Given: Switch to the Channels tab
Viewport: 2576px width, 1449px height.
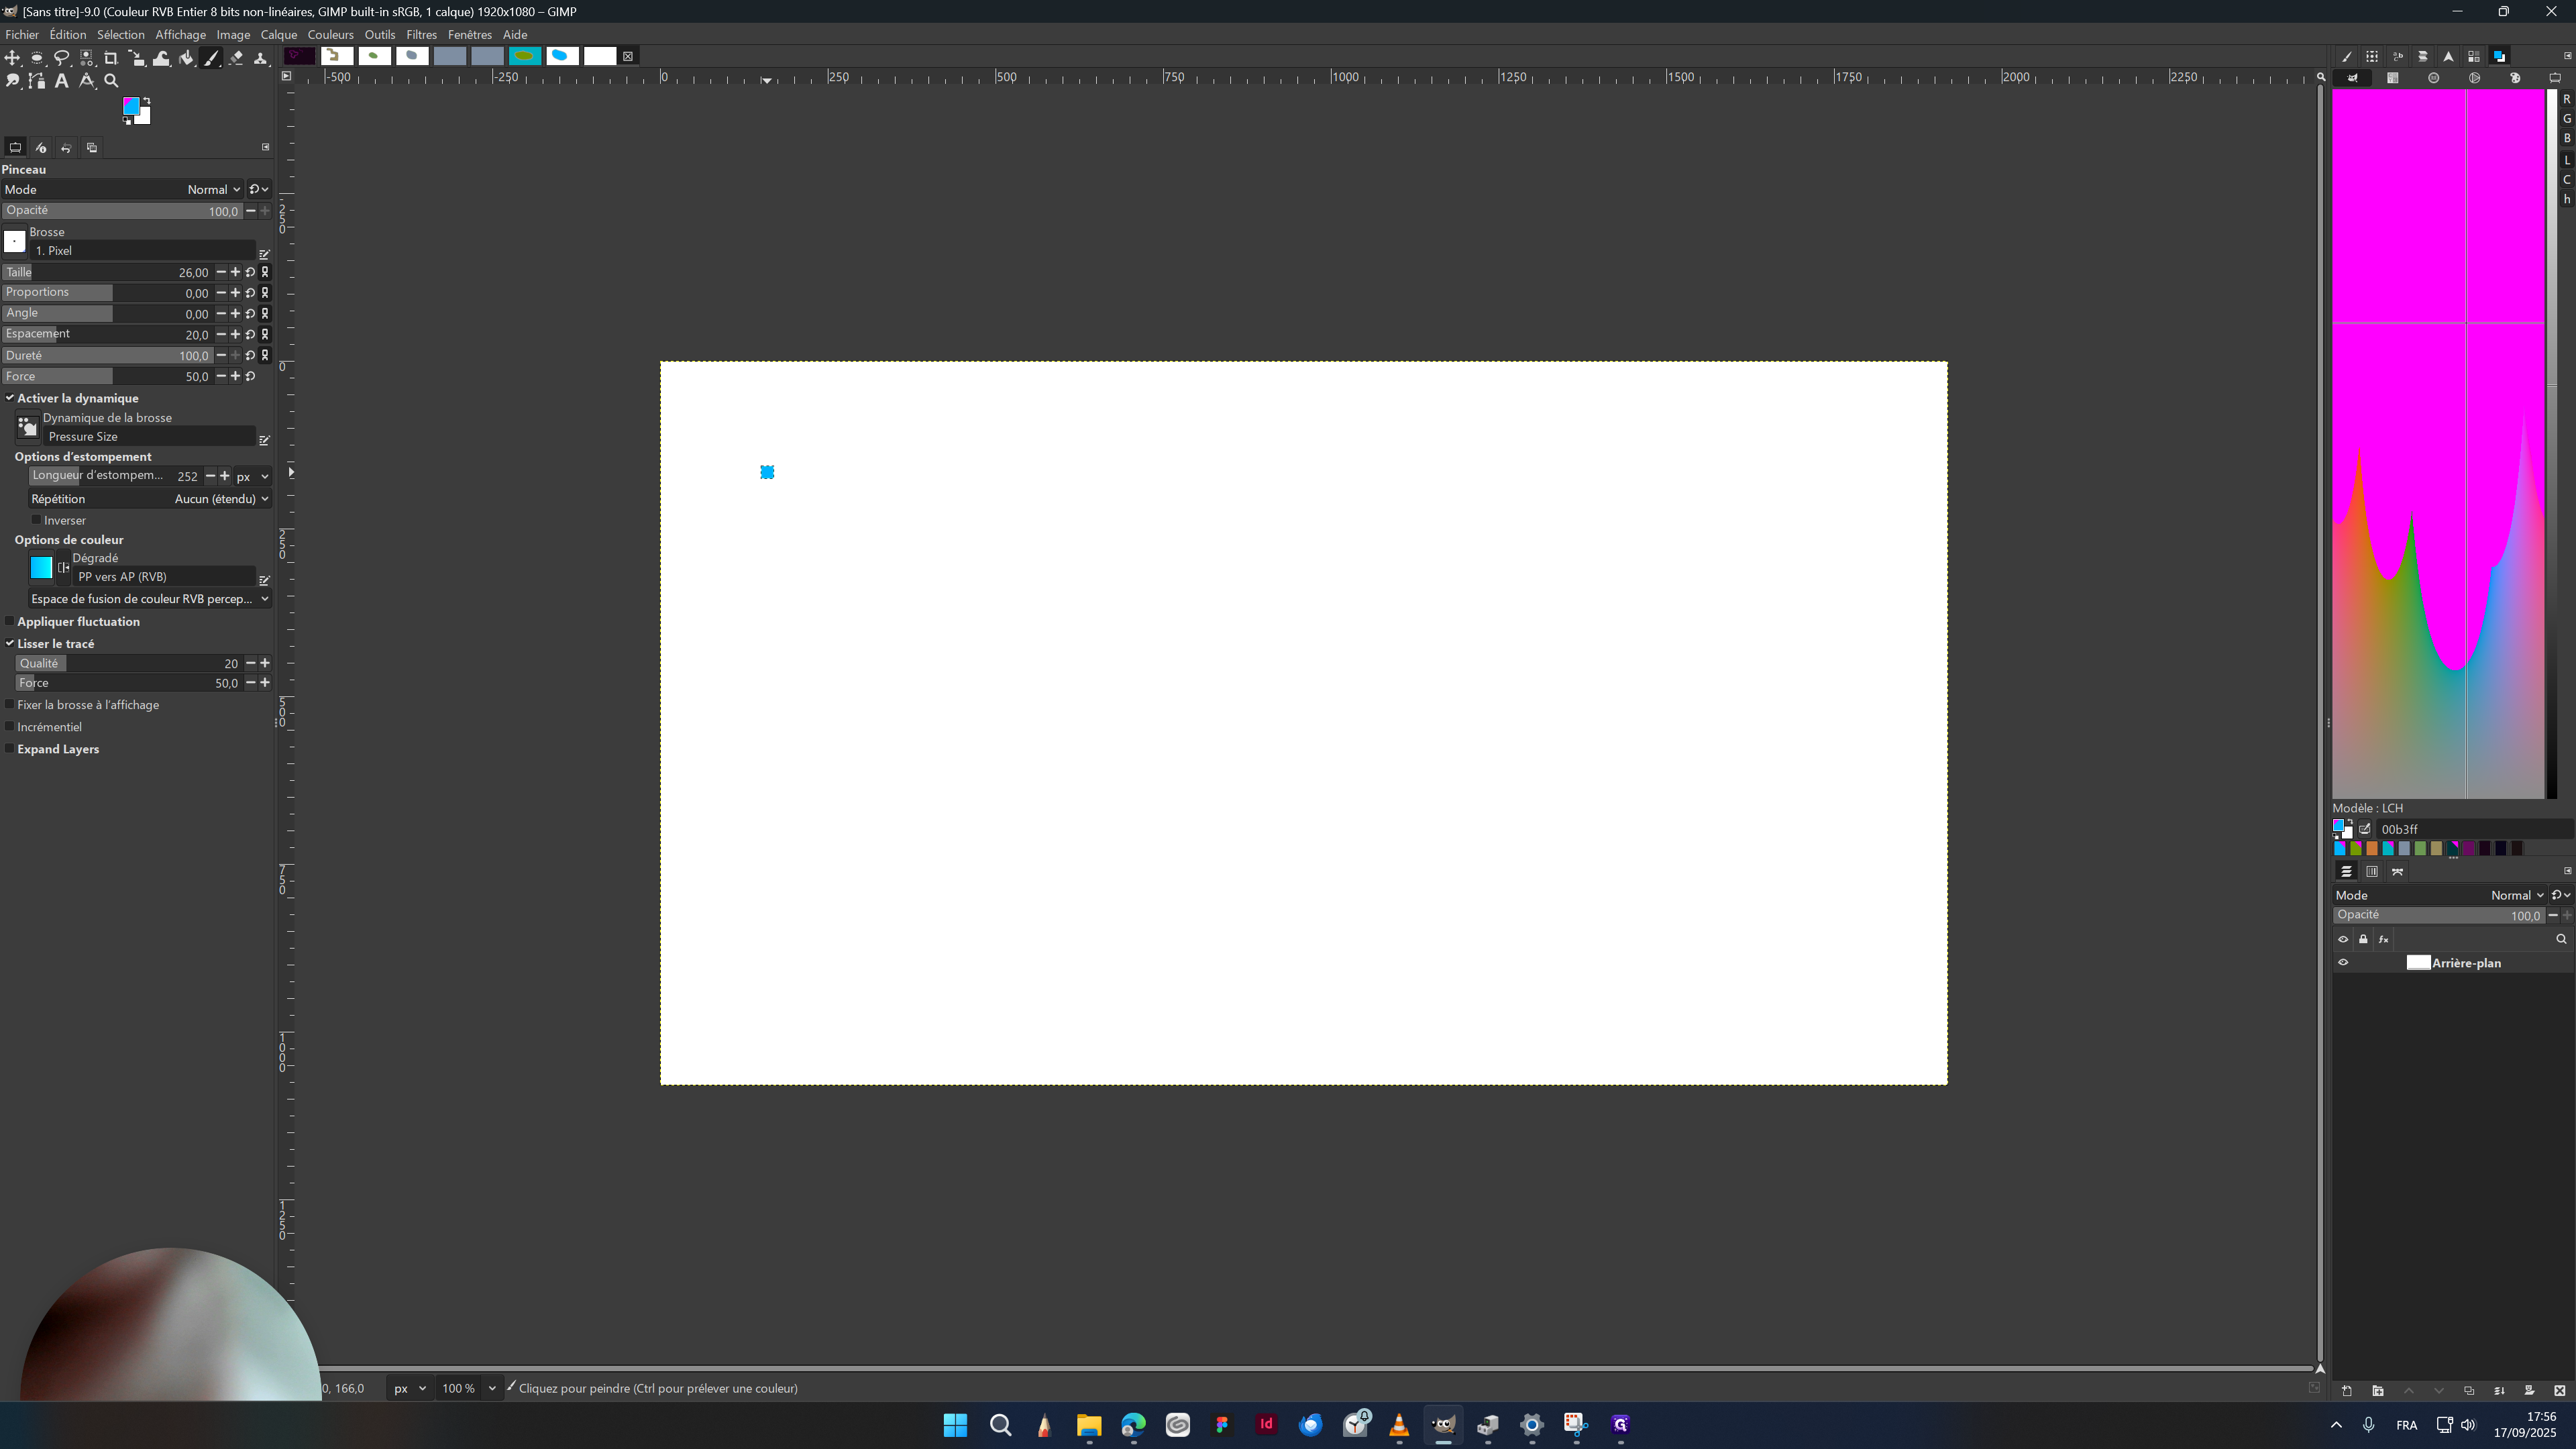Looking at the screenshot, I should tap(2372, 871).
